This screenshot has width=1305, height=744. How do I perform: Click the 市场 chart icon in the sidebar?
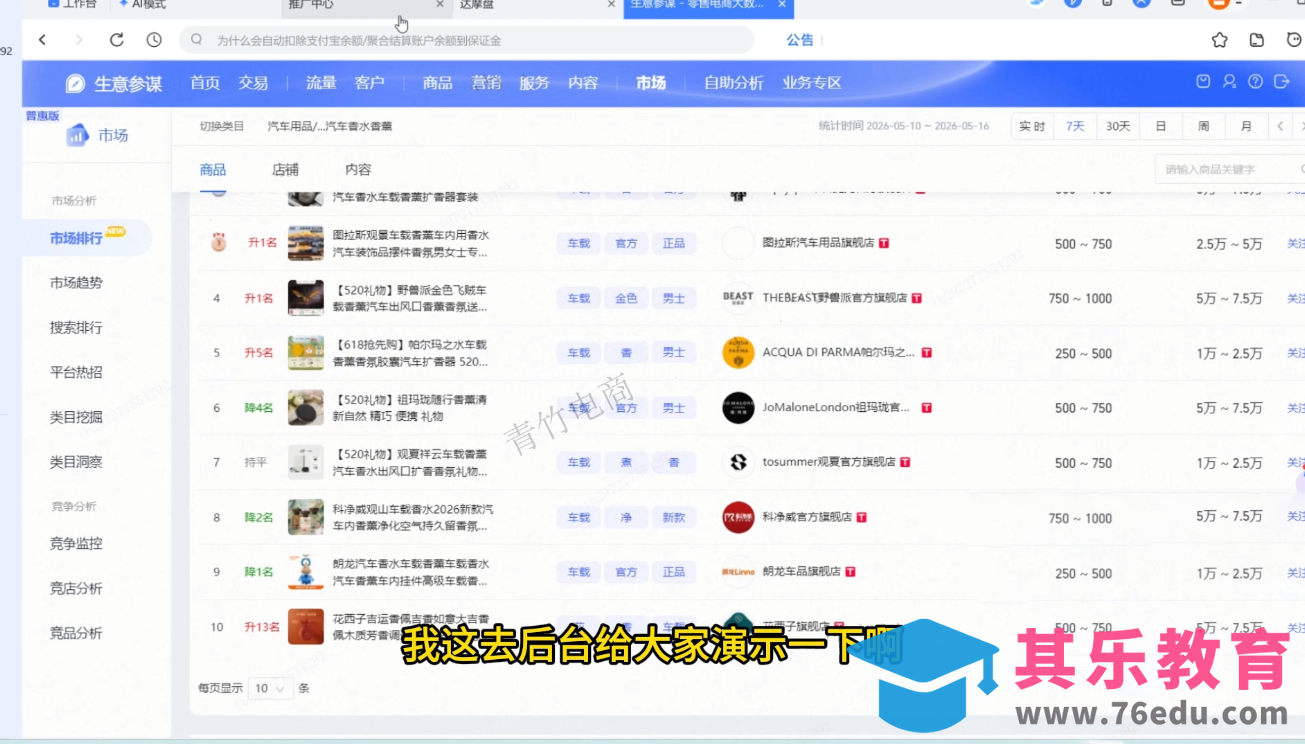[77, 136]
